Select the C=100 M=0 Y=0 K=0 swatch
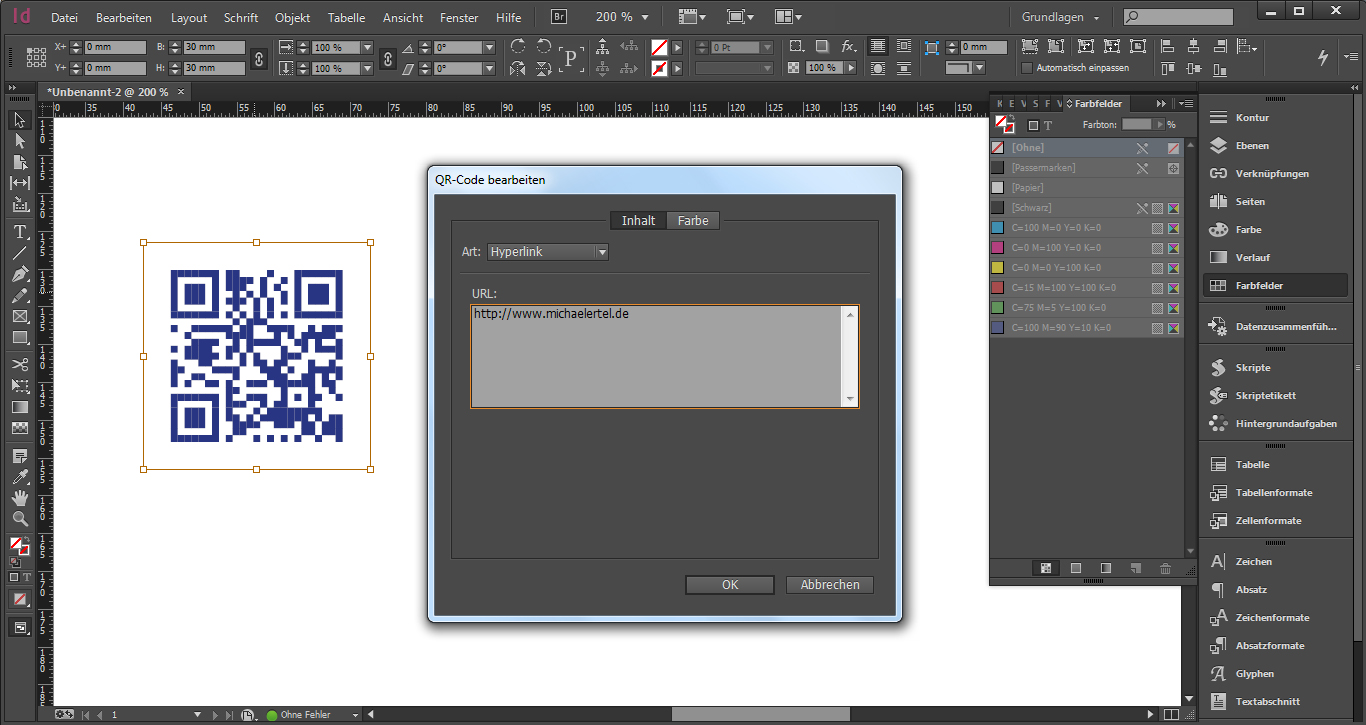The height and width of the screenshot is (725, 1366). [1086, 228]
